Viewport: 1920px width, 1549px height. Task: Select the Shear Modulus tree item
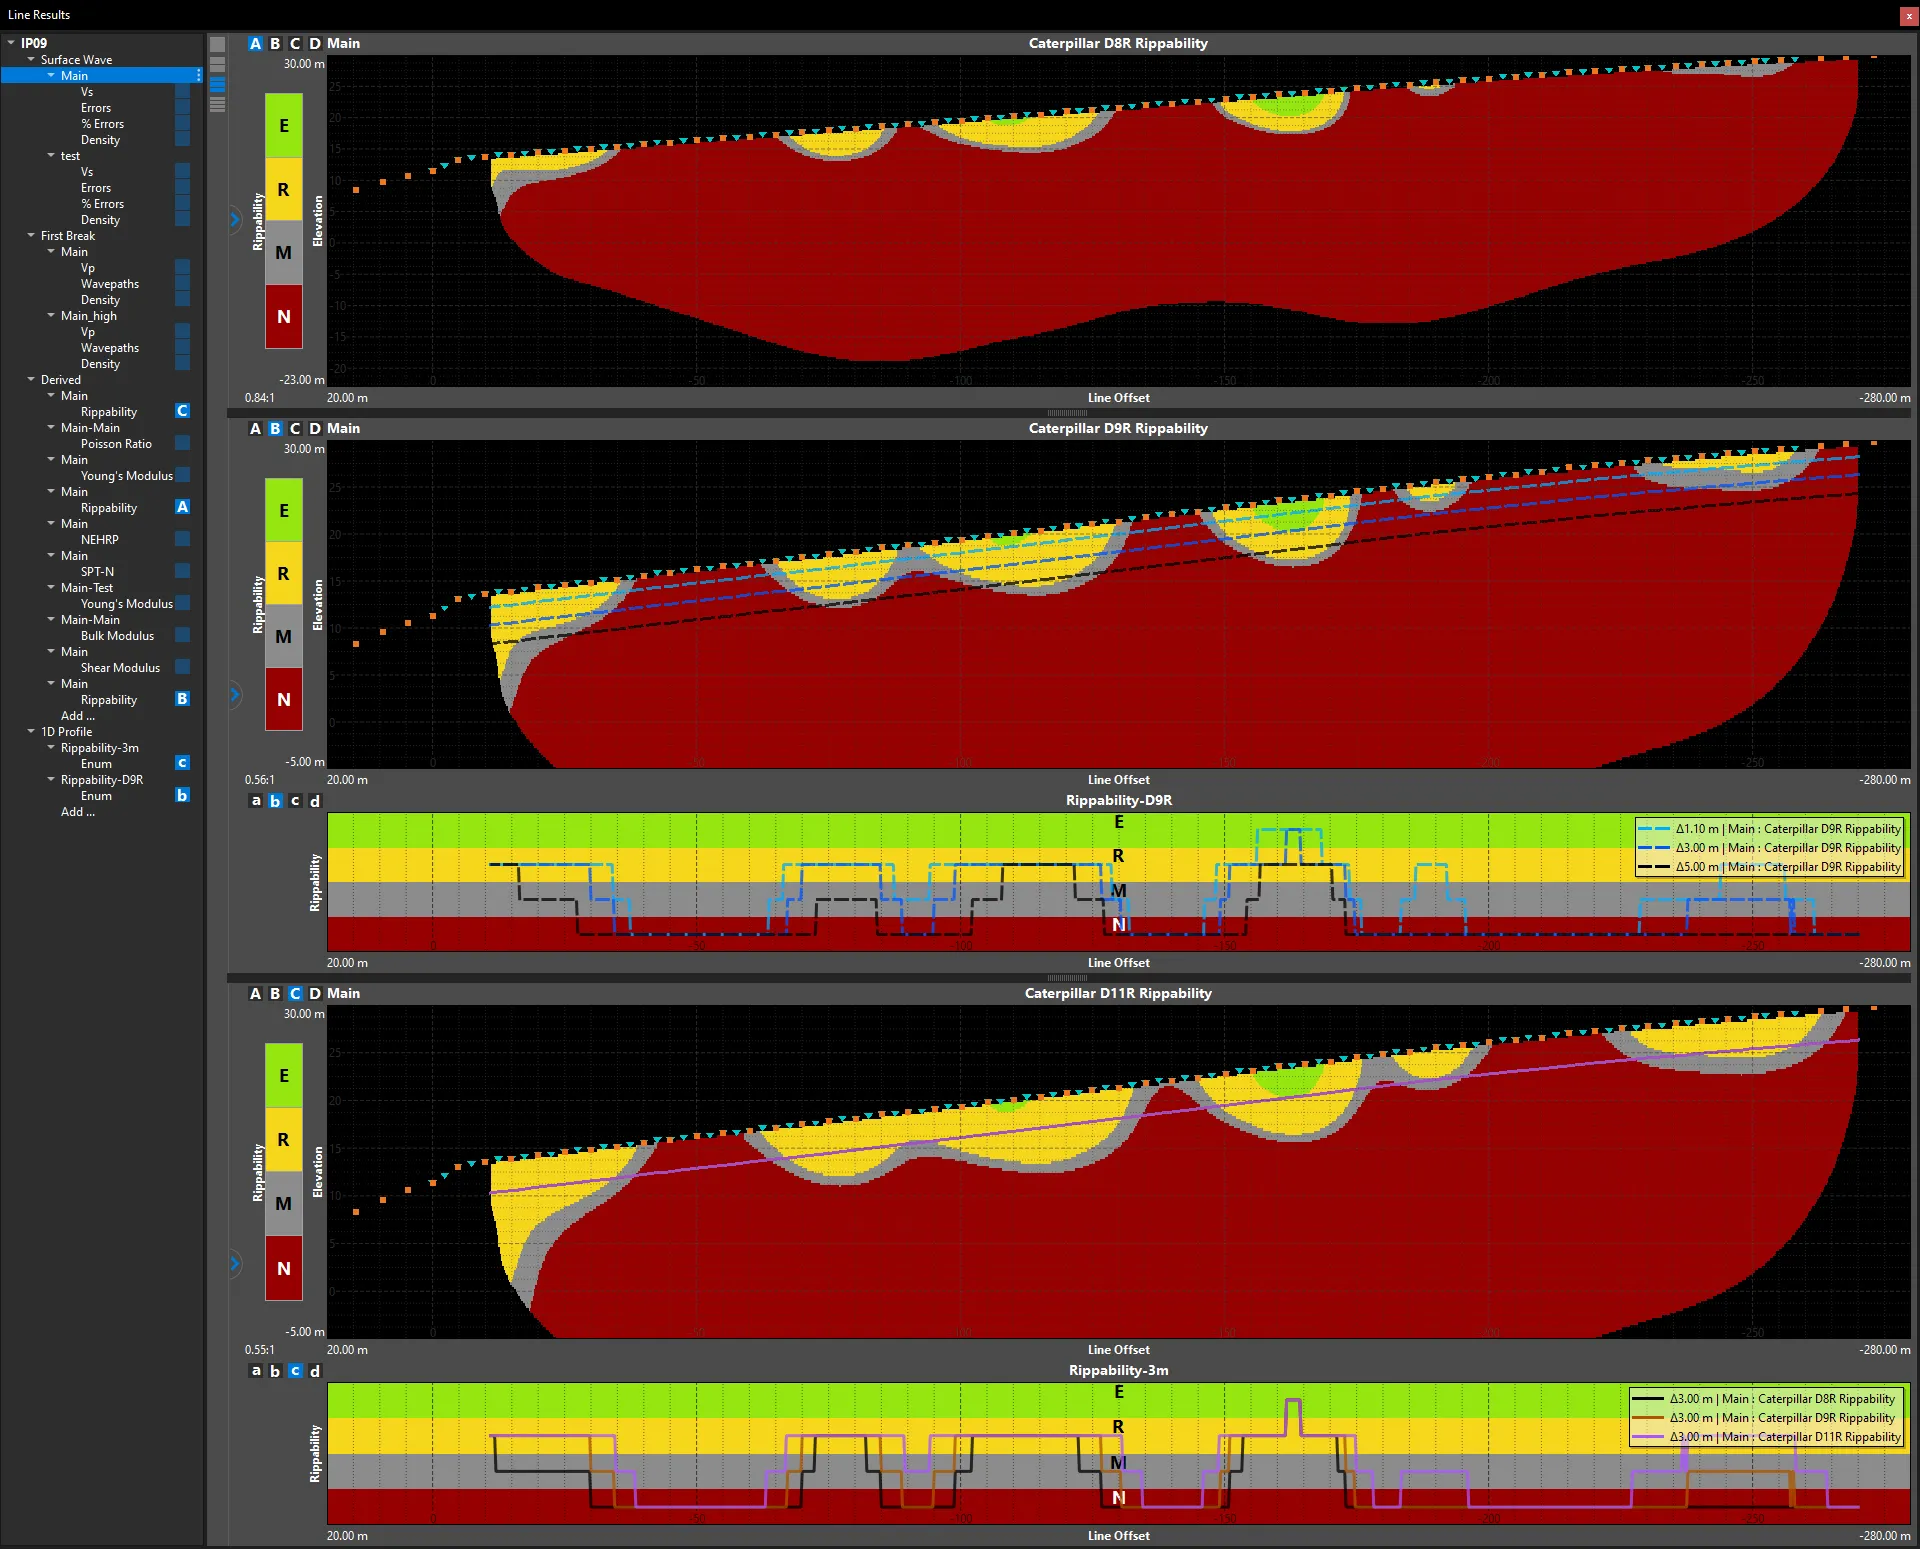click(x=120, y=668)
